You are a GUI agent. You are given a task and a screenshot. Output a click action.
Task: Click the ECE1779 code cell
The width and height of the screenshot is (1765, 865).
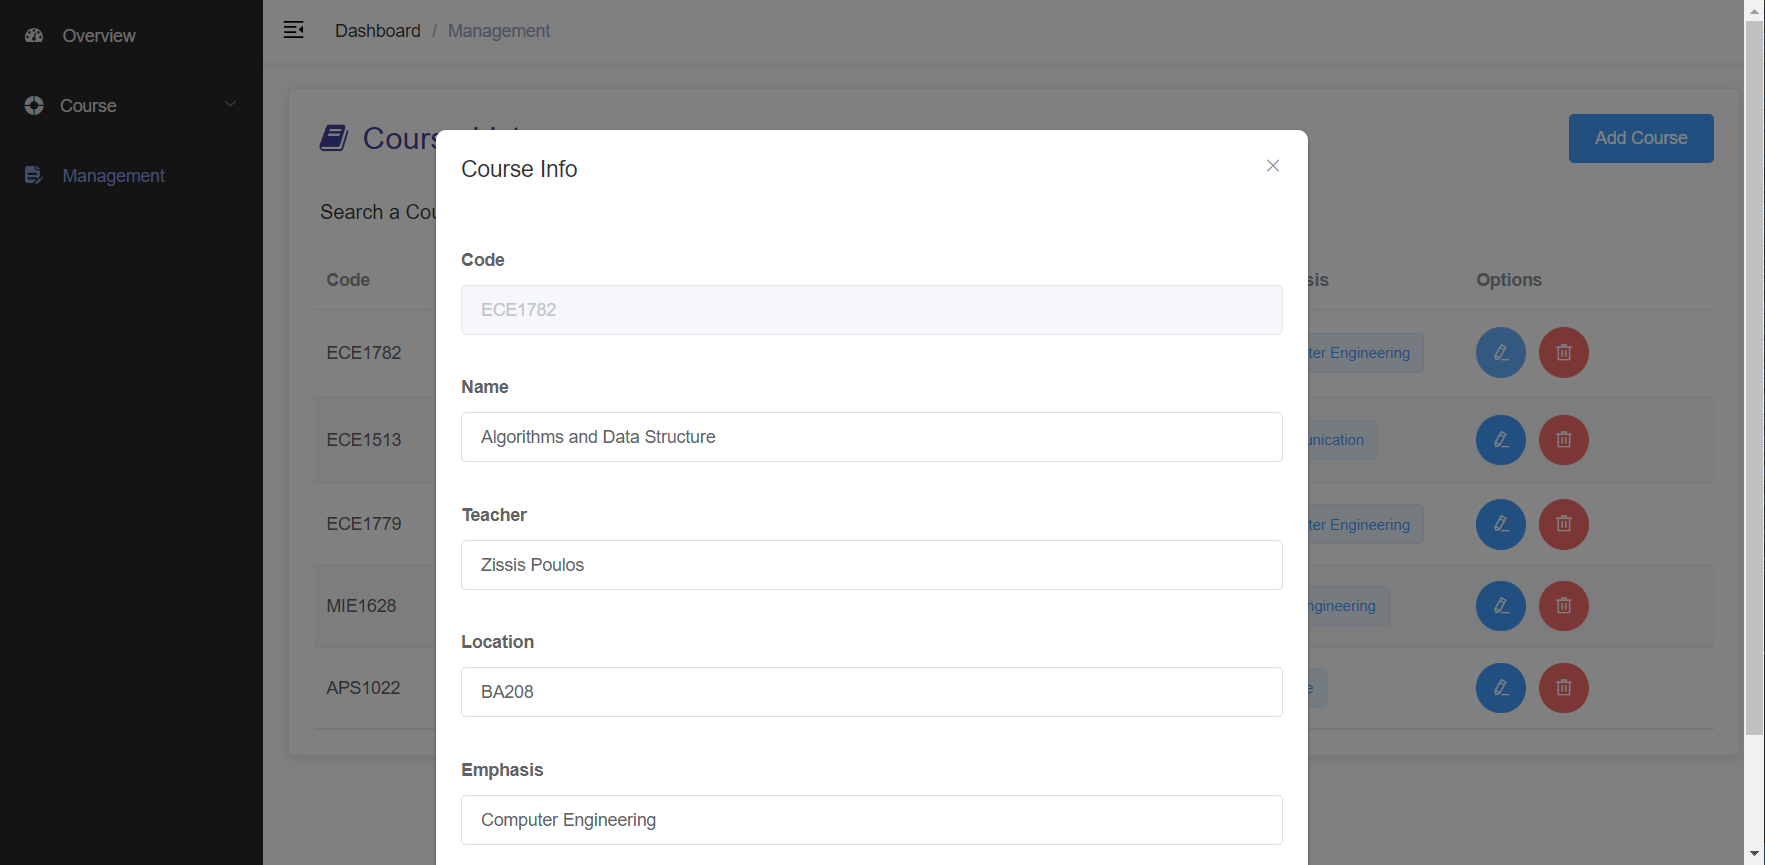[364, 524]
